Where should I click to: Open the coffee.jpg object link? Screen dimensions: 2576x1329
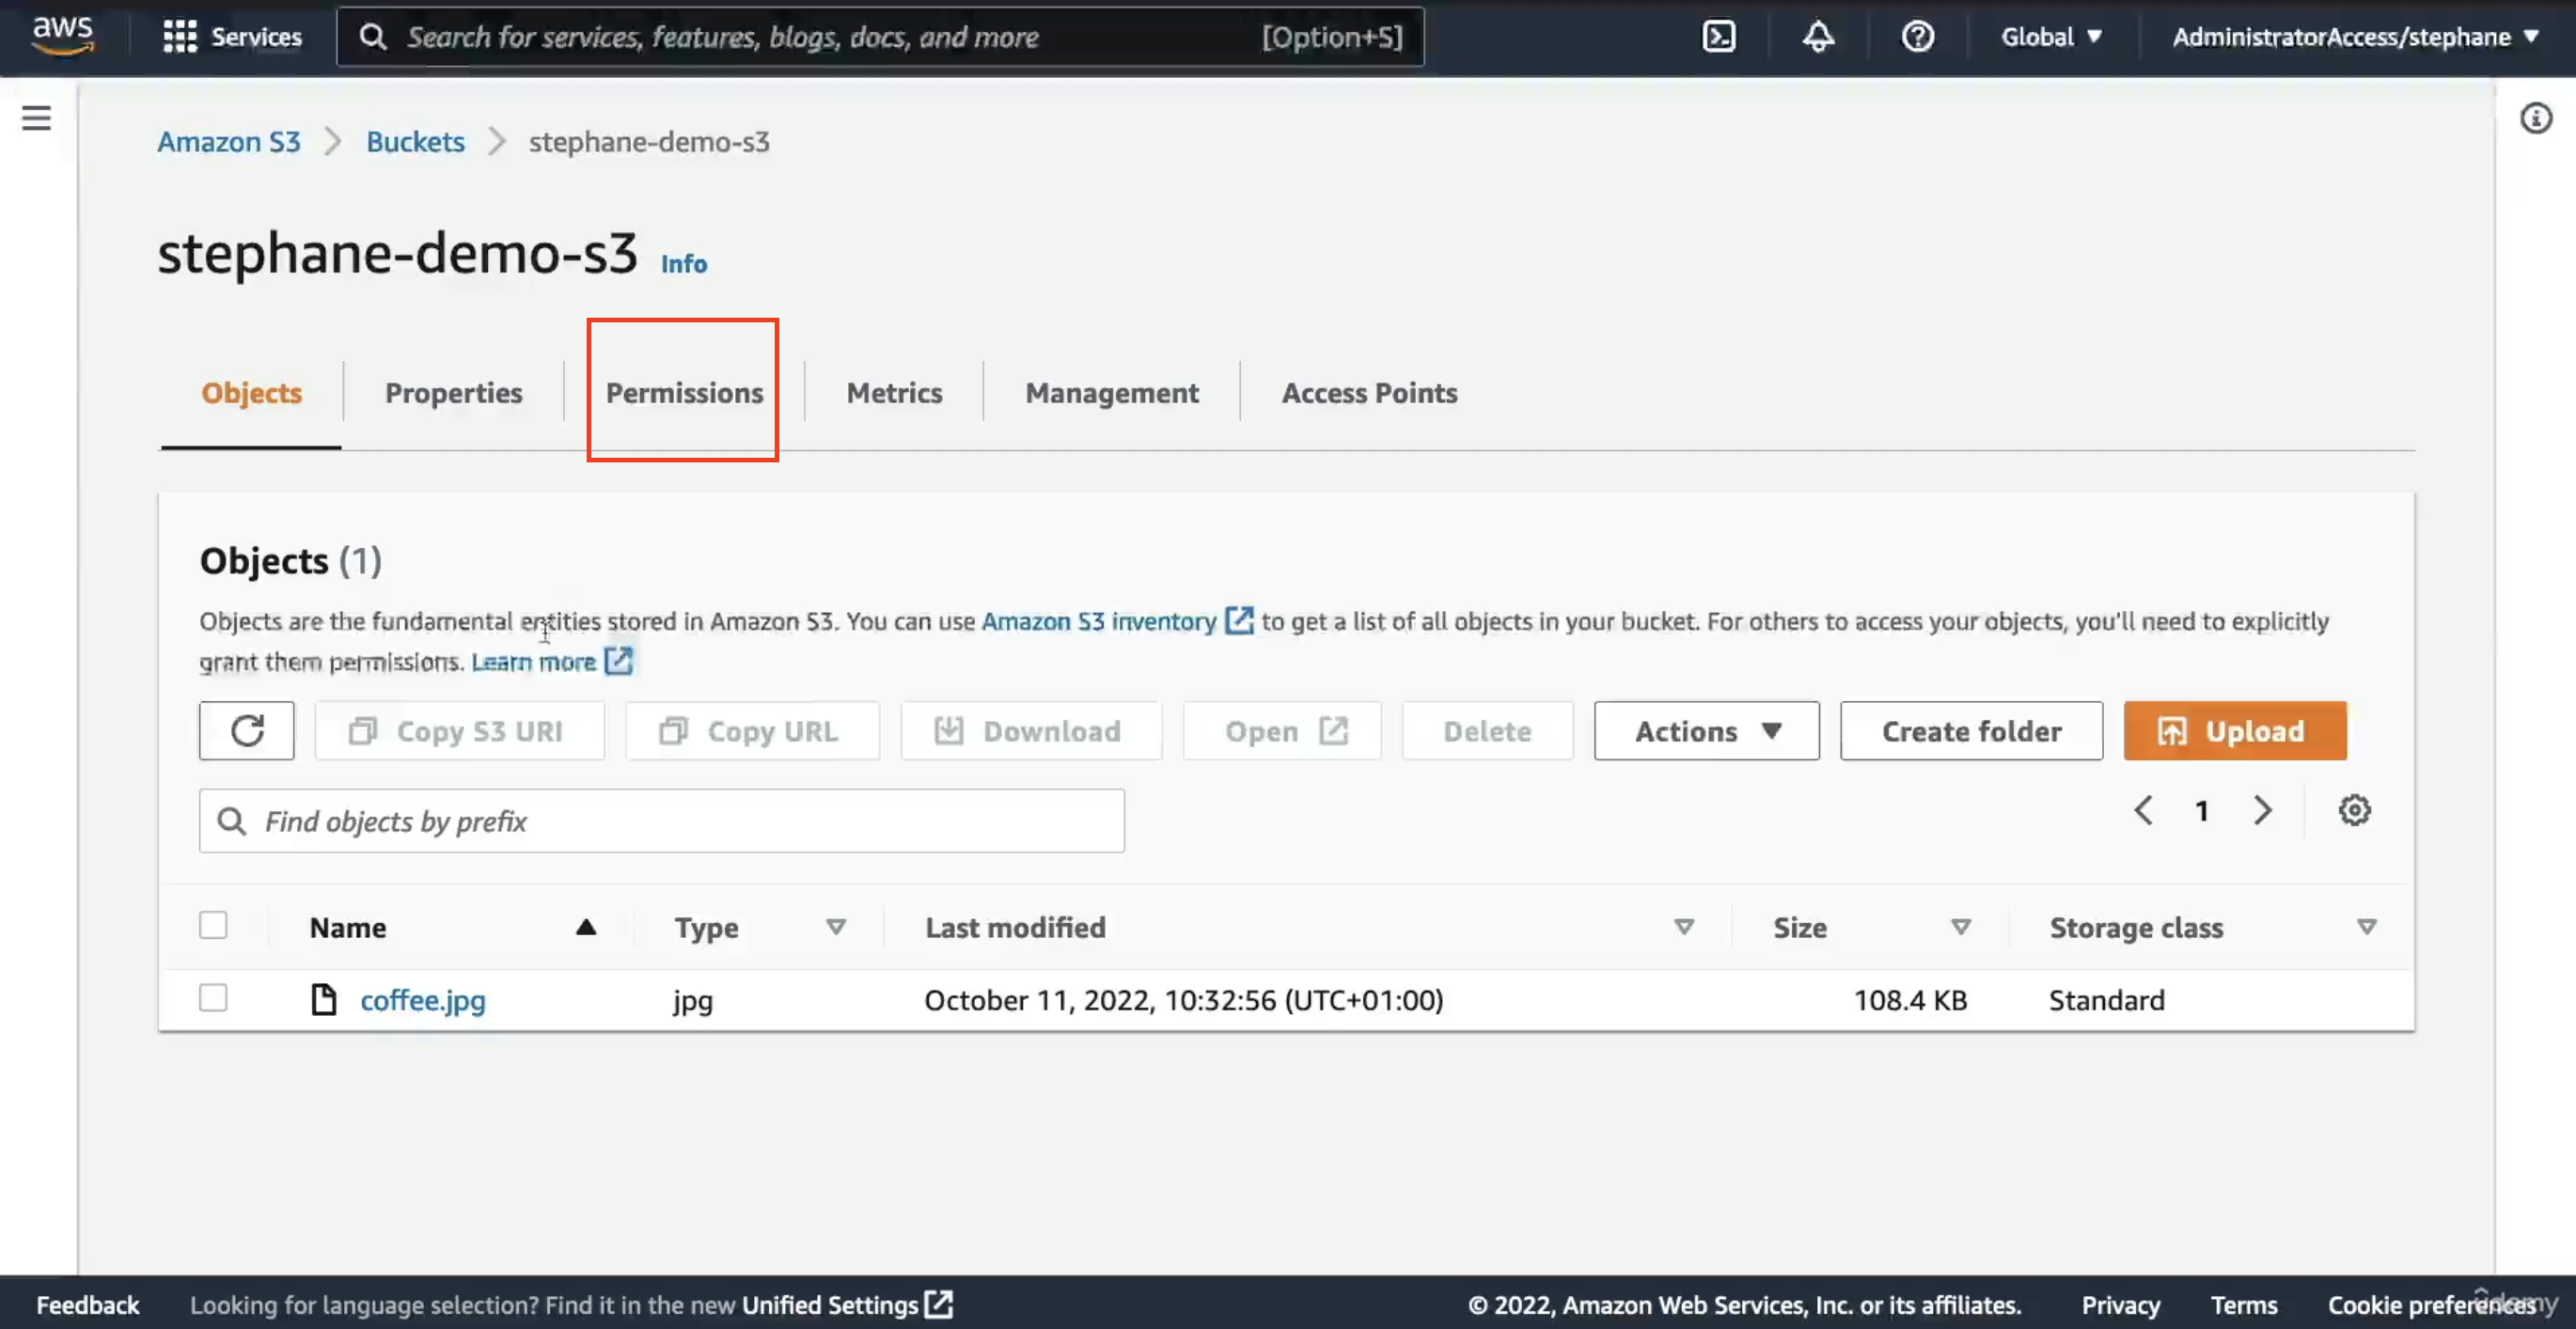(x=423, y=1000)
